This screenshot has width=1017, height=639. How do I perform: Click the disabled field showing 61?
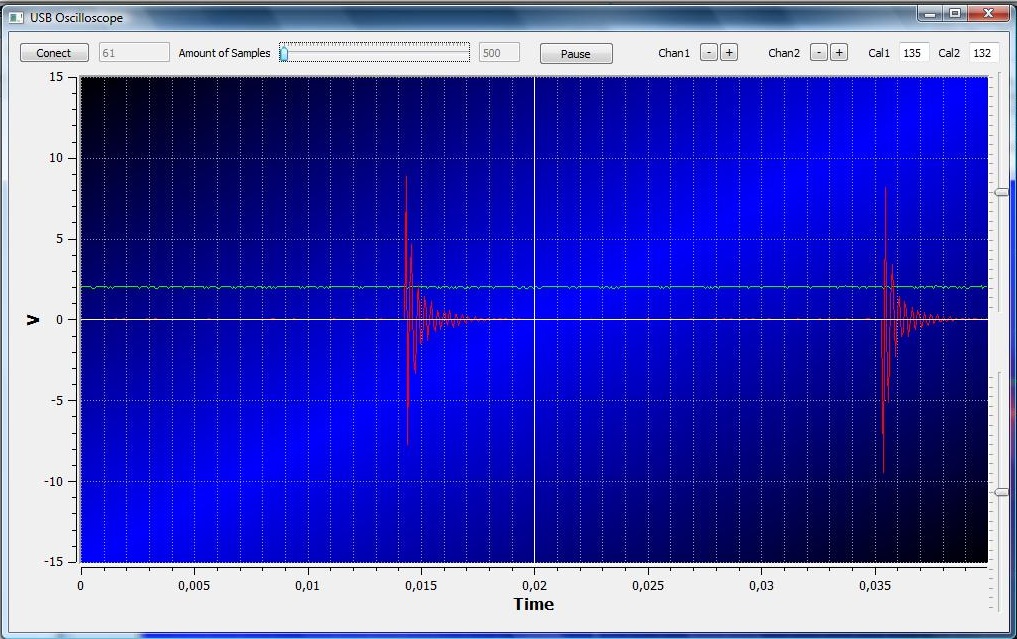[134, 53]
